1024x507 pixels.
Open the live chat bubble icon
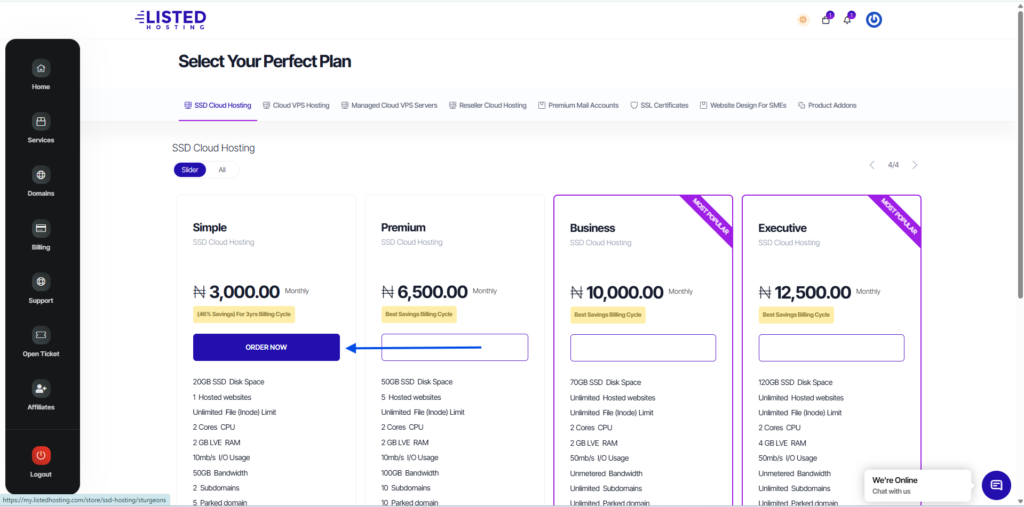point(996,485)
